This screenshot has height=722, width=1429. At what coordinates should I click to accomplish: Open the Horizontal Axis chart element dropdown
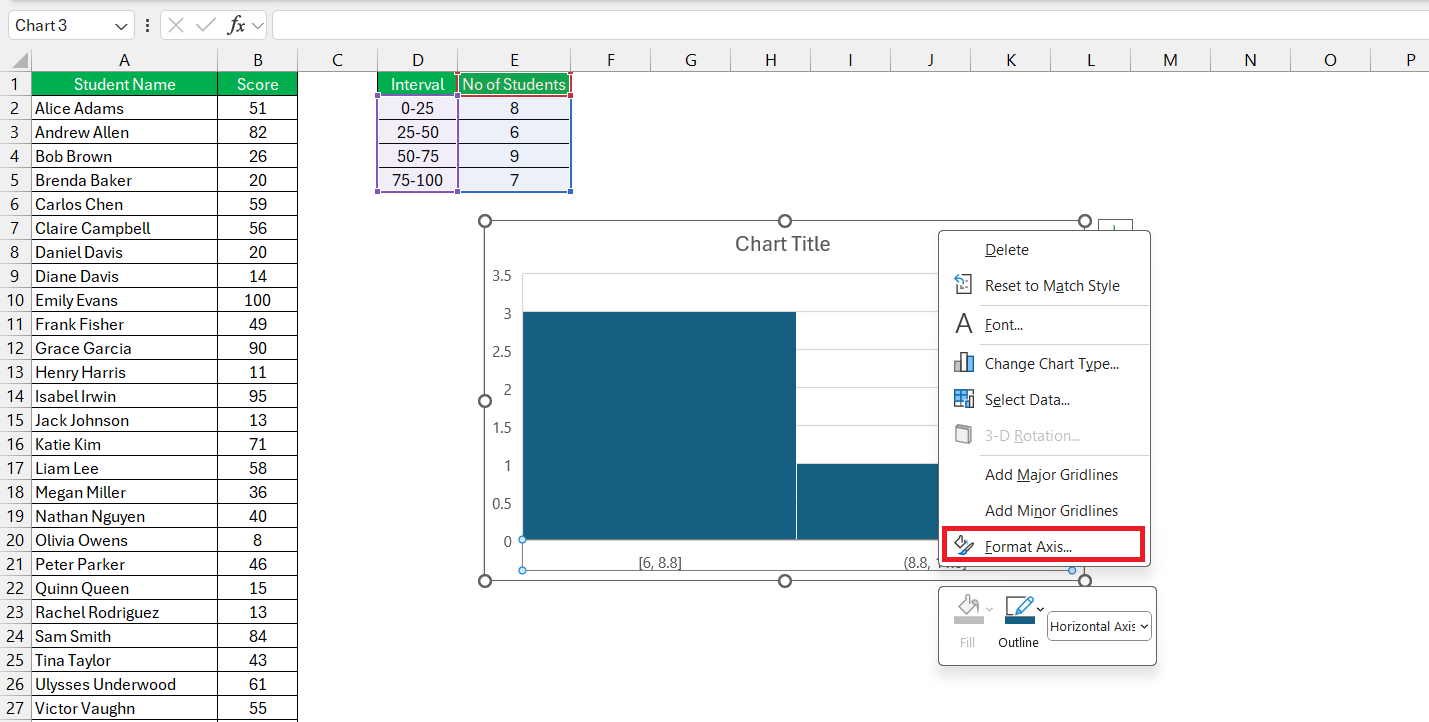pos(1099,626)
